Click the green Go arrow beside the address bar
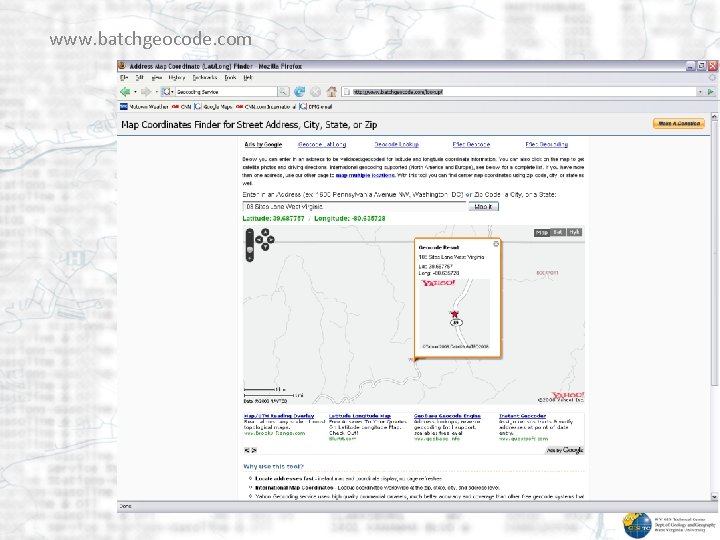The image size is (720, 540). pyautogui.click(x=711, y=92)
